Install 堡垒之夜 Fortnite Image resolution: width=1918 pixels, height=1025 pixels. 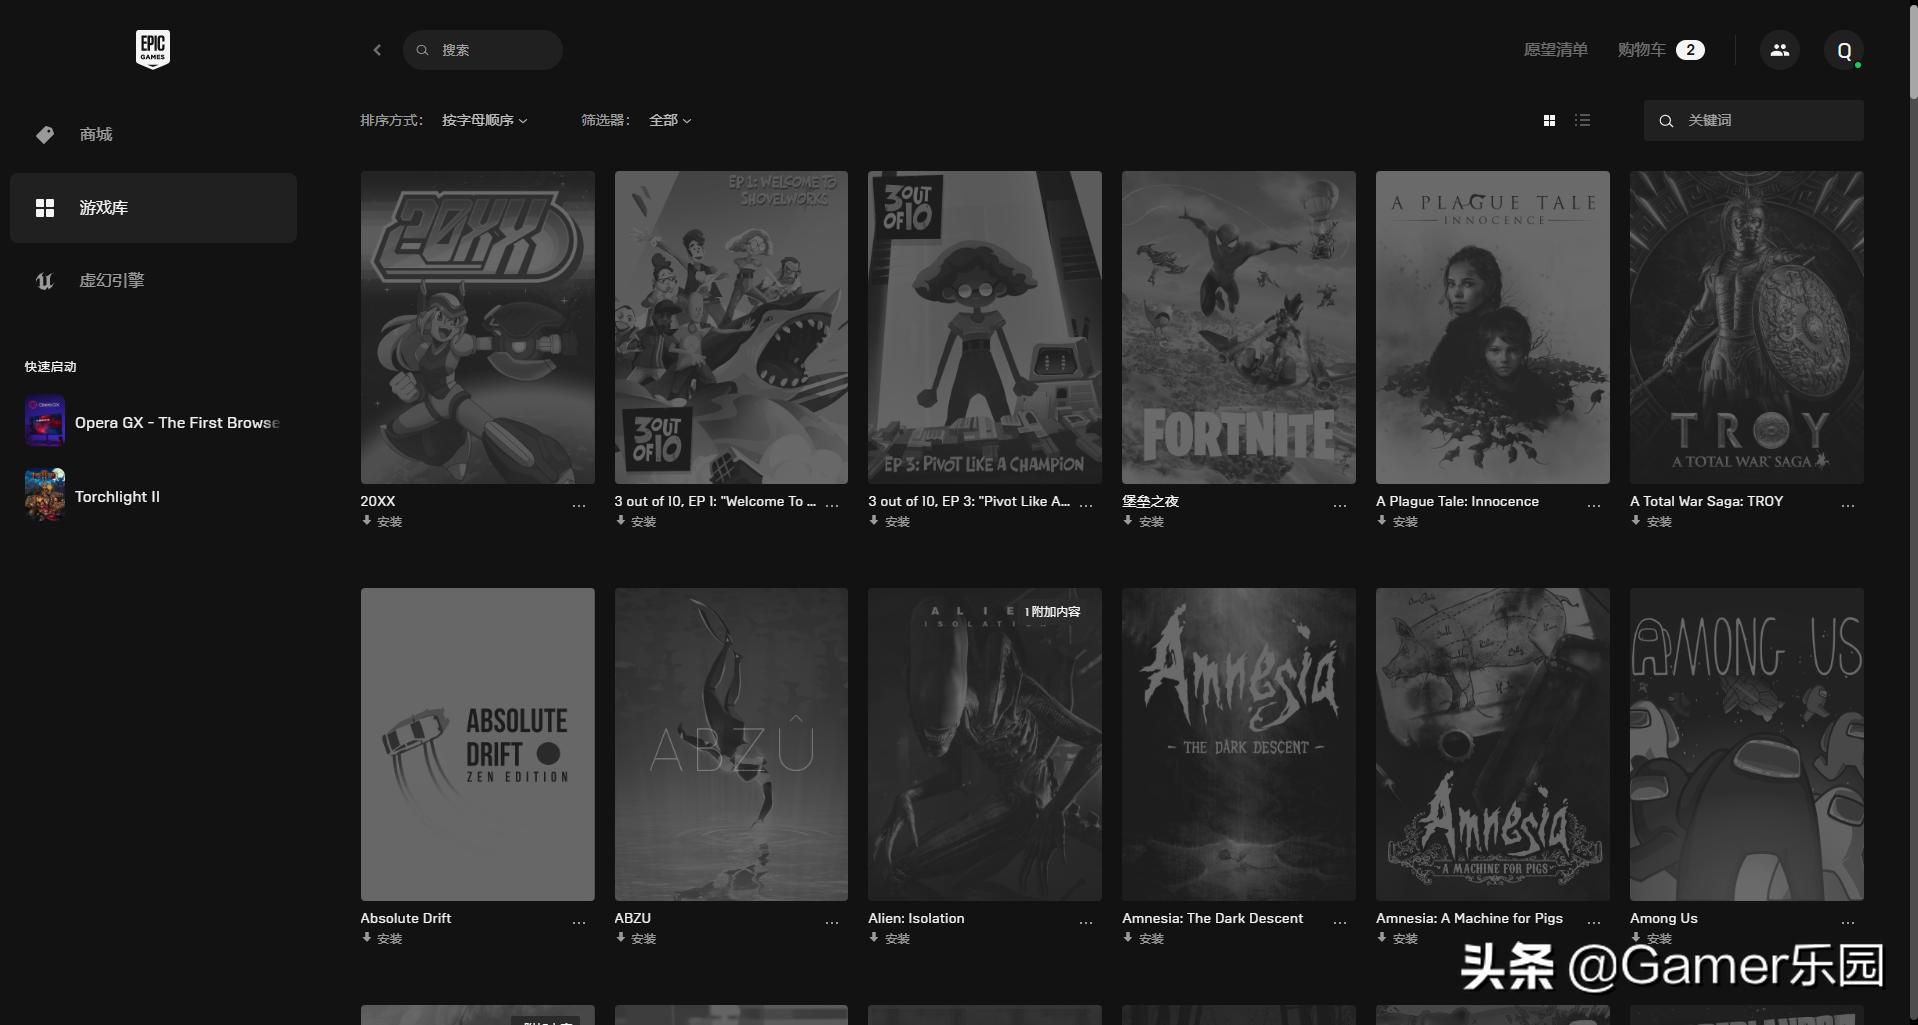pyautogui.click(x=1143, y=521)
